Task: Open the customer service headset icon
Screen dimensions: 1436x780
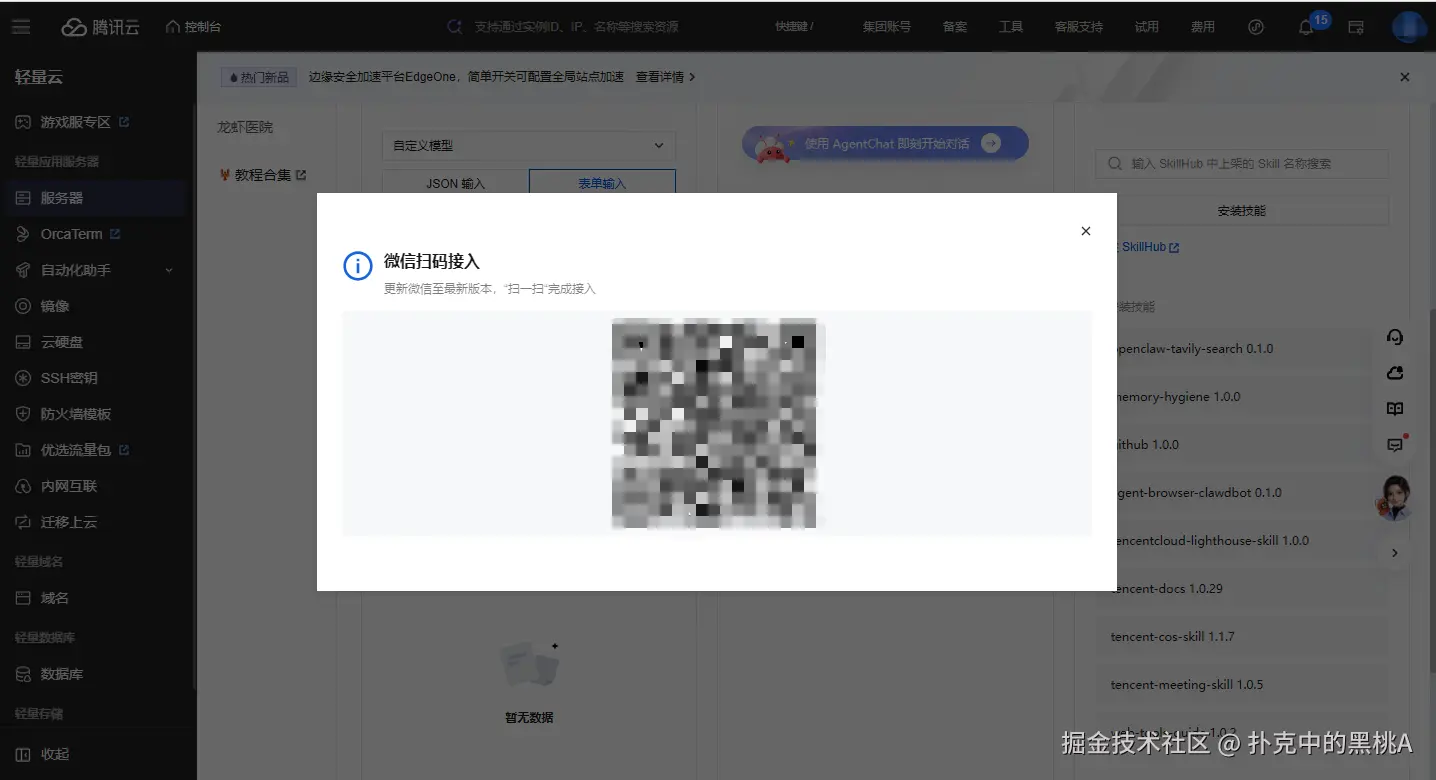Action: pos(1395,337)
